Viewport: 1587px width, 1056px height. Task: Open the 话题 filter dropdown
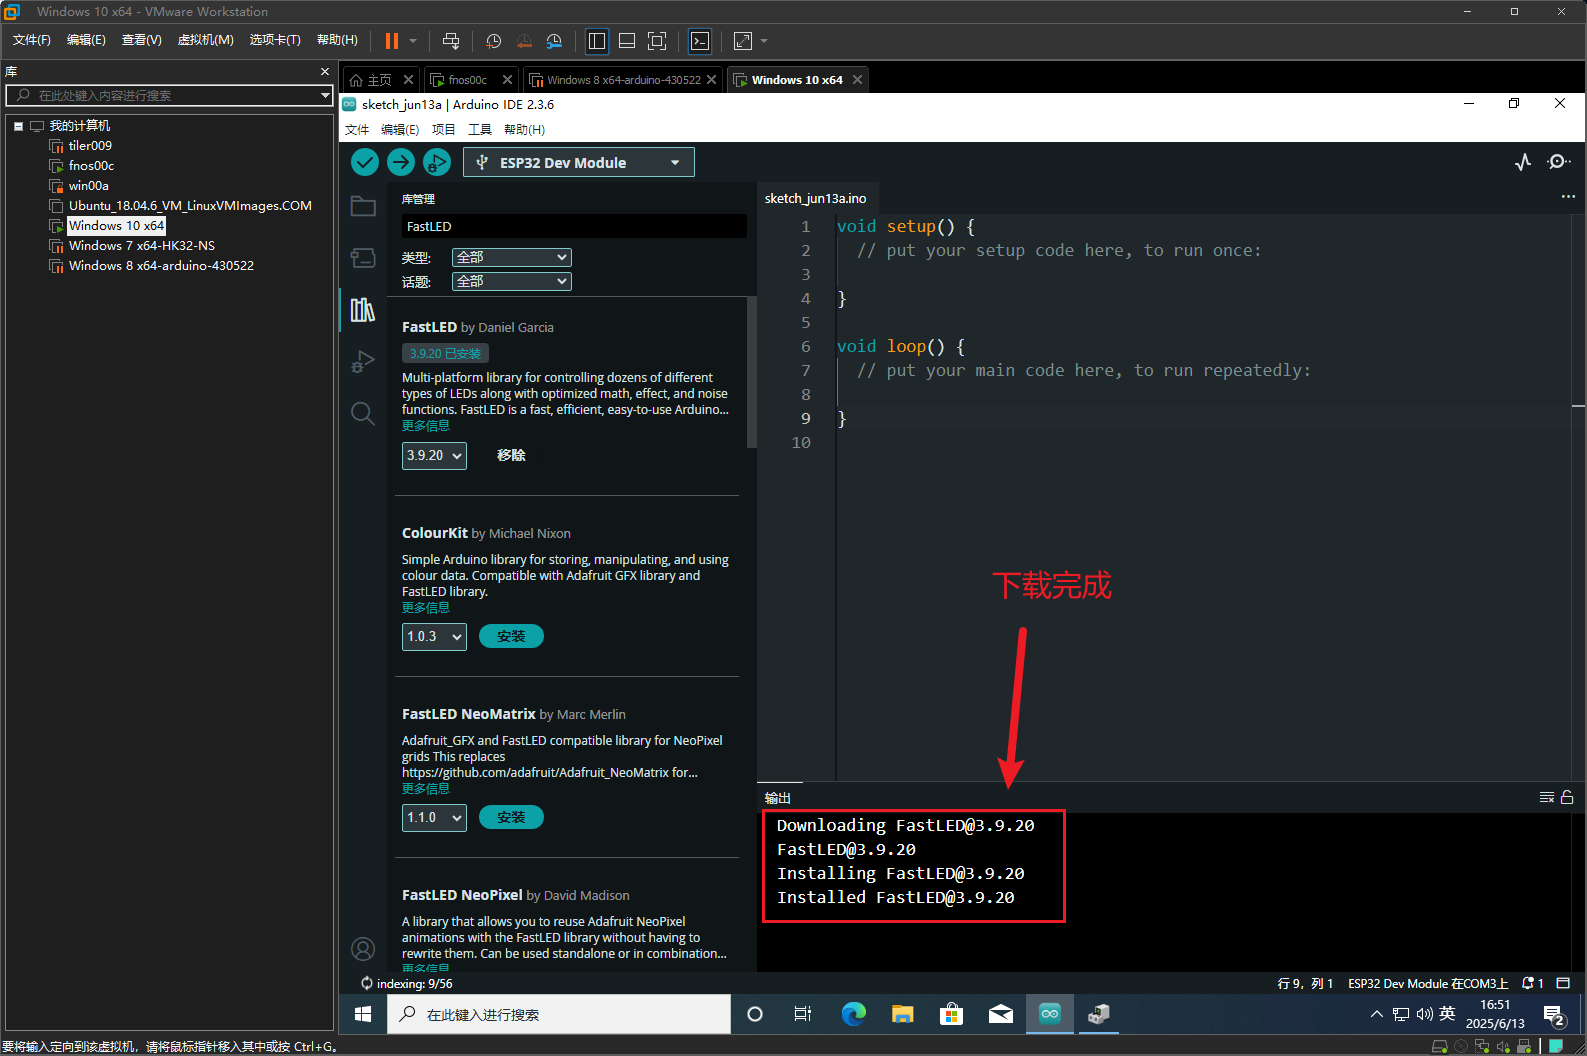511,281
